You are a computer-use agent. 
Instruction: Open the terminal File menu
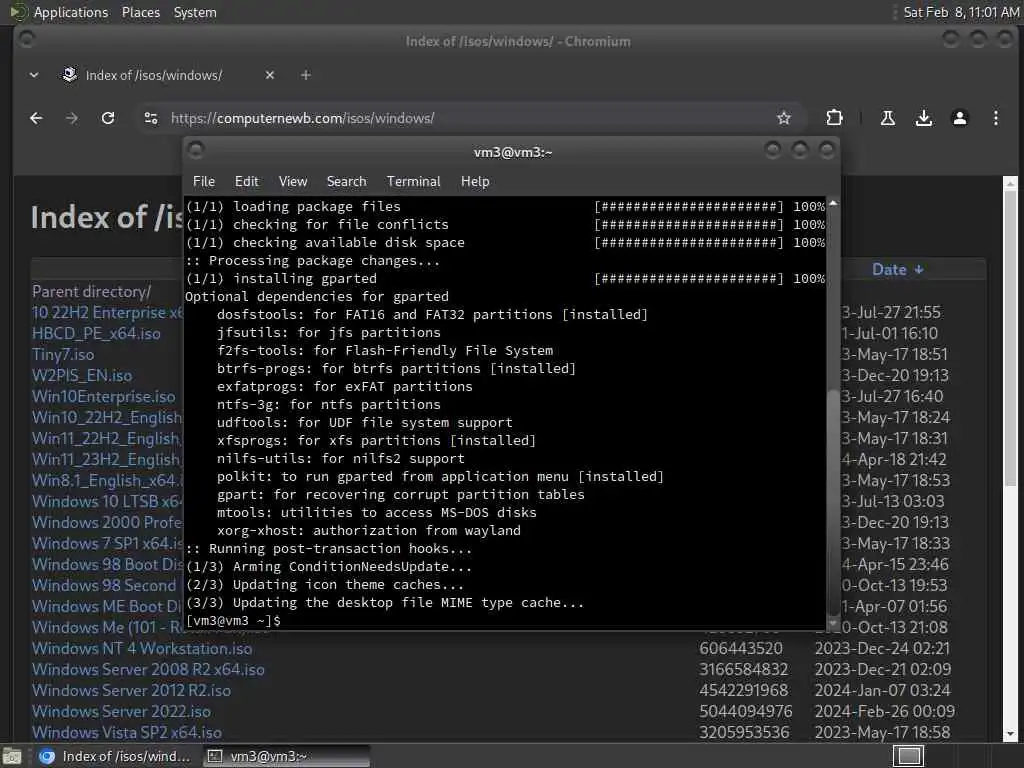204,182
